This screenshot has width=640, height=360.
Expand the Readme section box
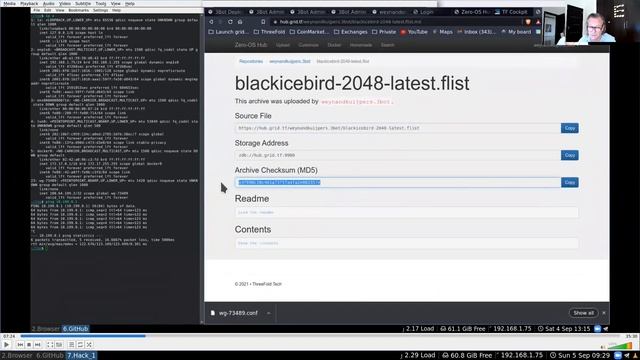pos(407,212)
